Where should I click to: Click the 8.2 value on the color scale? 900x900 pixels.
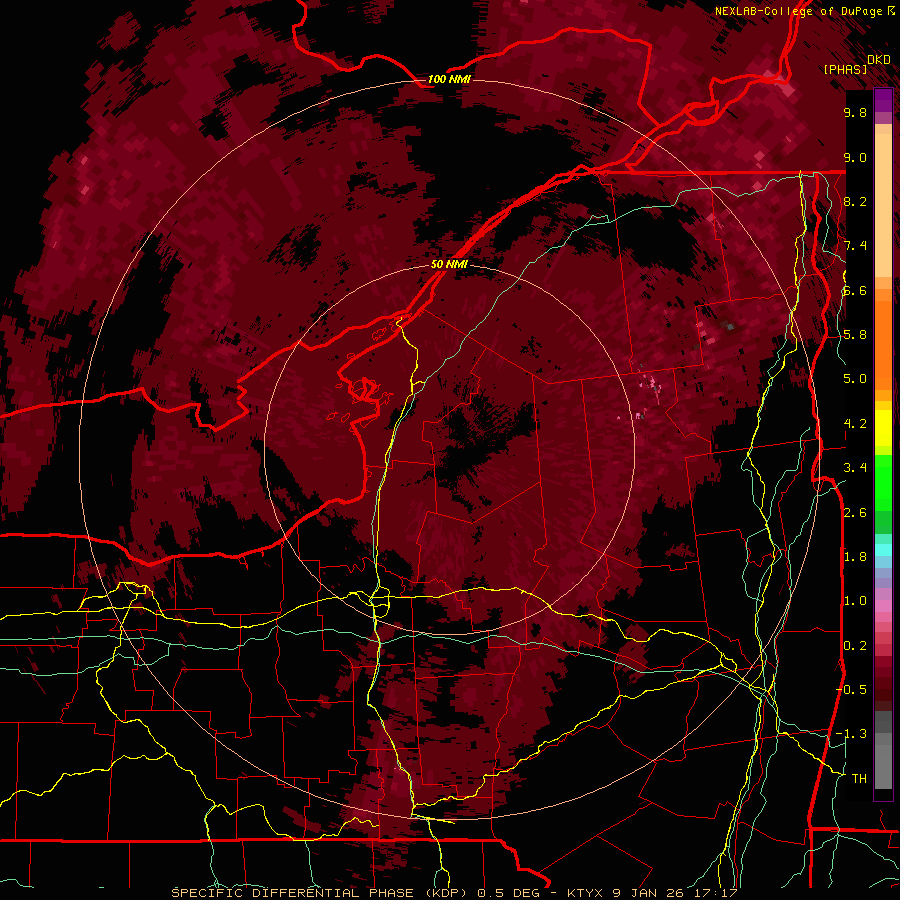(x=855, y=202)
